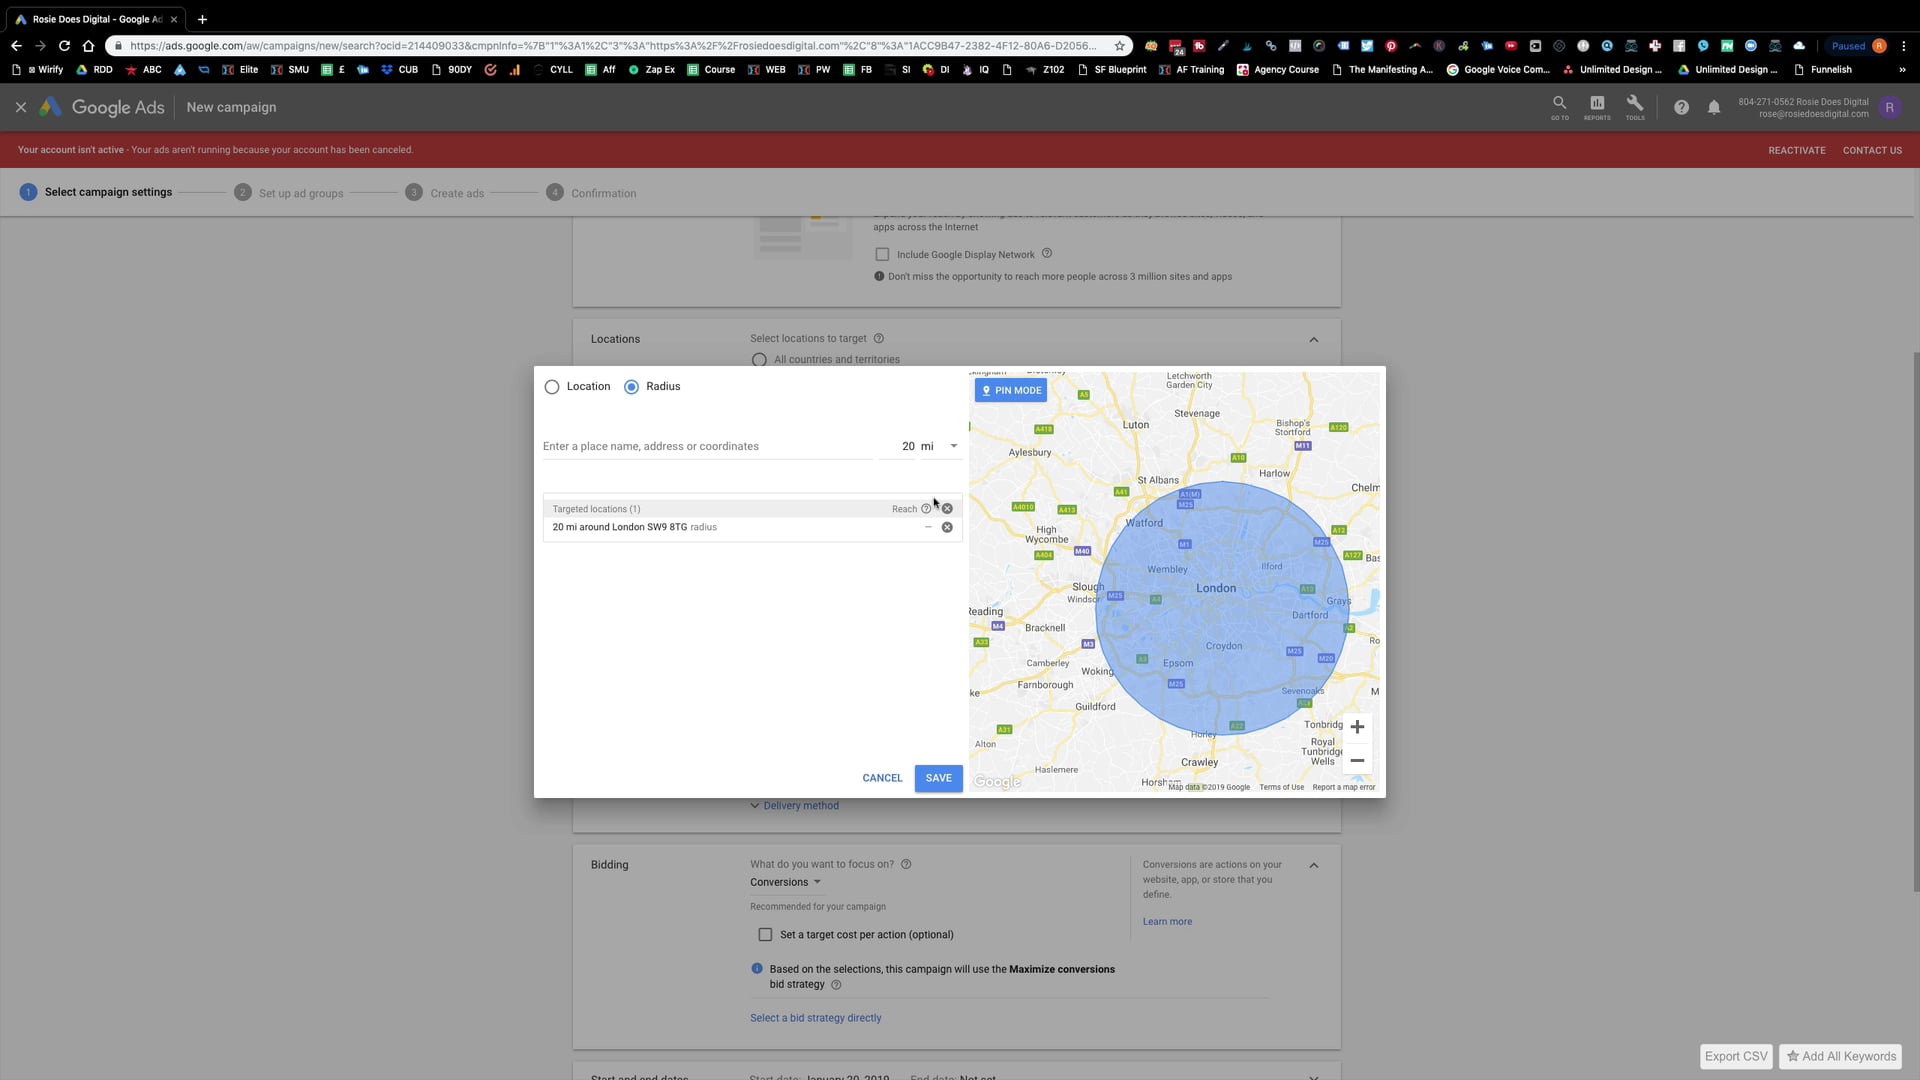
Task: Click the place name or address field
Action: tap(708, 446)
